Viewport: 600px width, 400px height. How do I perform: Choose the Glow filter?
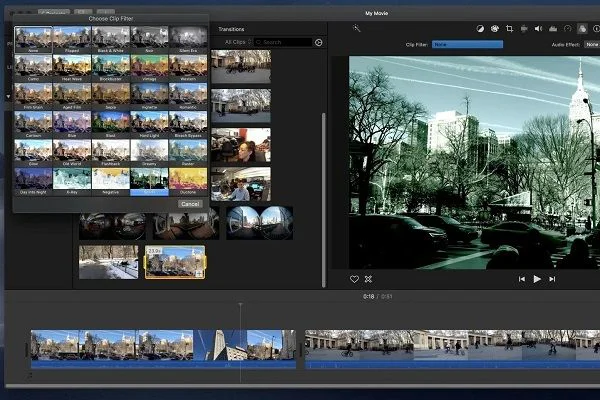tap(33, 153)
